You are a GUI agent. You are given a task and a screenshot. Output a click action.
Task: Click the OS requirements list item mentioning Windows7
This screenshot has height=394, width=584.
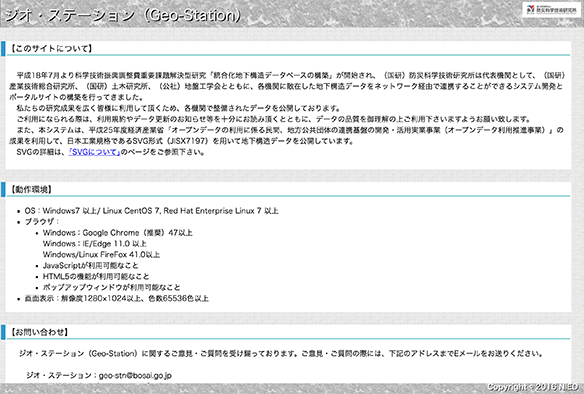152,211
